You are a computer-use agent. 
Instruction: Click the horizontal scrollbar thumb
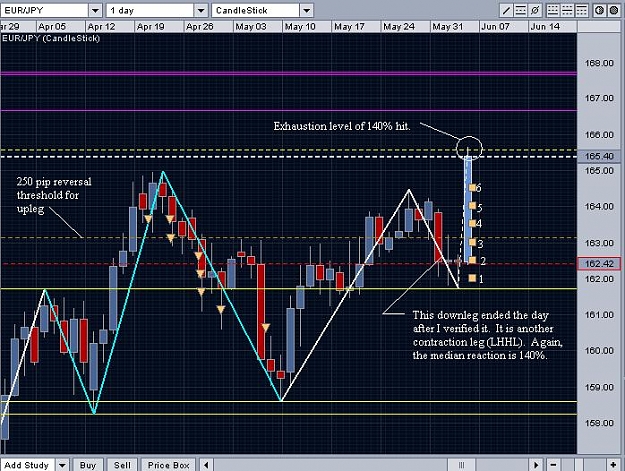coord(461,465)
